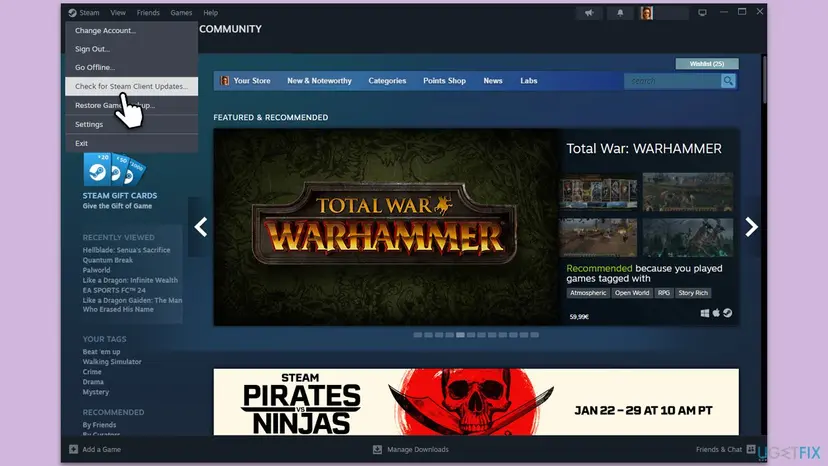
Task: Click previous arrow on featured carousel
Action: [x=201, y=227]
